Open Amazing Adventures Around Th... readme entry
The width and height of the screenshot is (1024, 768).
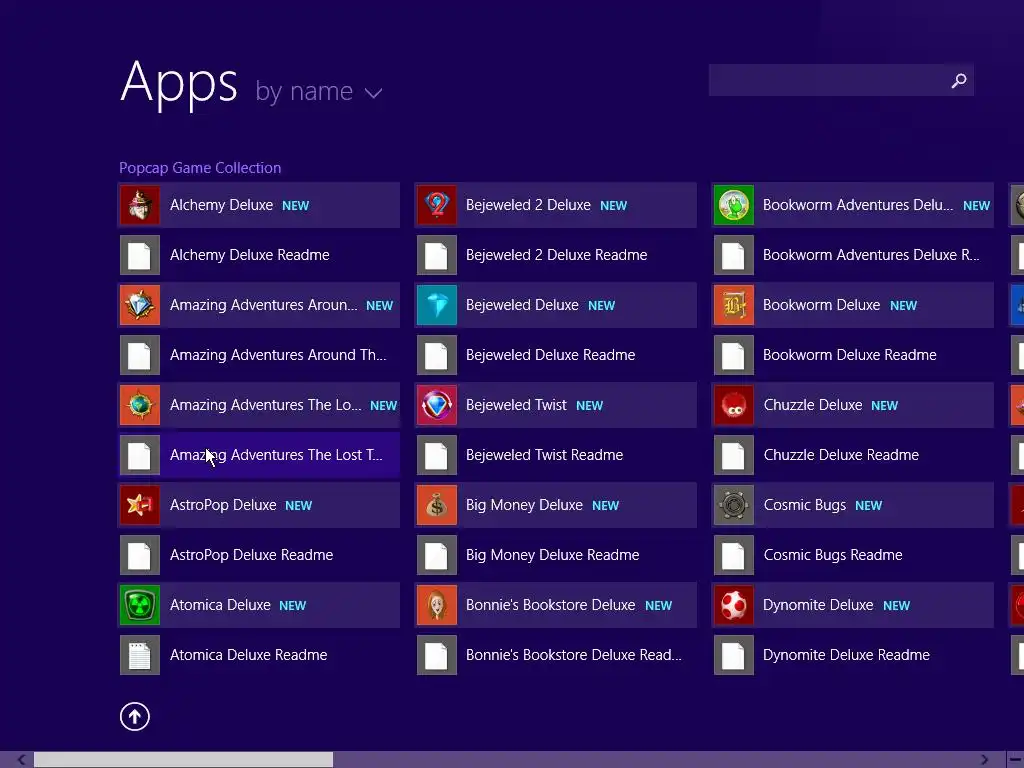(259, 355)
